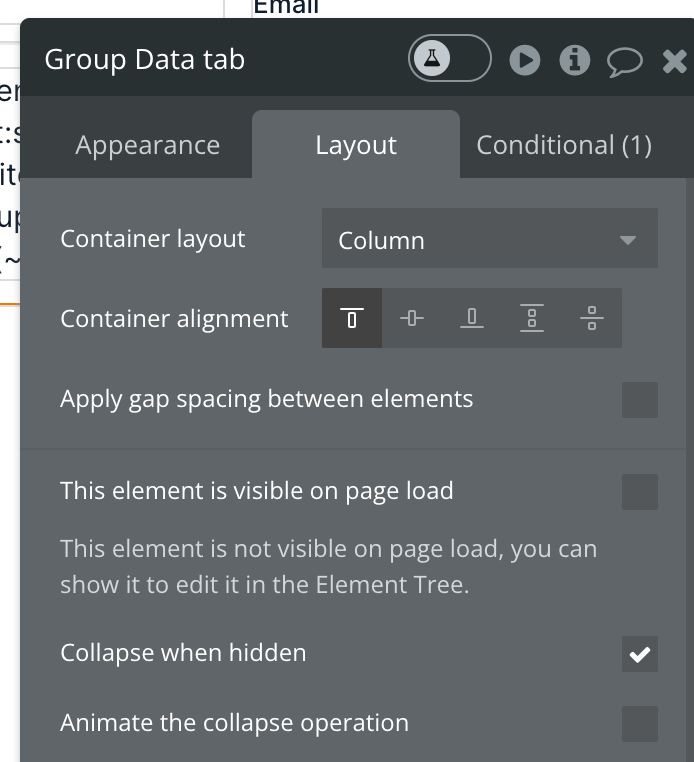Open the Conditional (1) tab
The width and height of the screenshot is (694, 762).
(x=564, y=145)
